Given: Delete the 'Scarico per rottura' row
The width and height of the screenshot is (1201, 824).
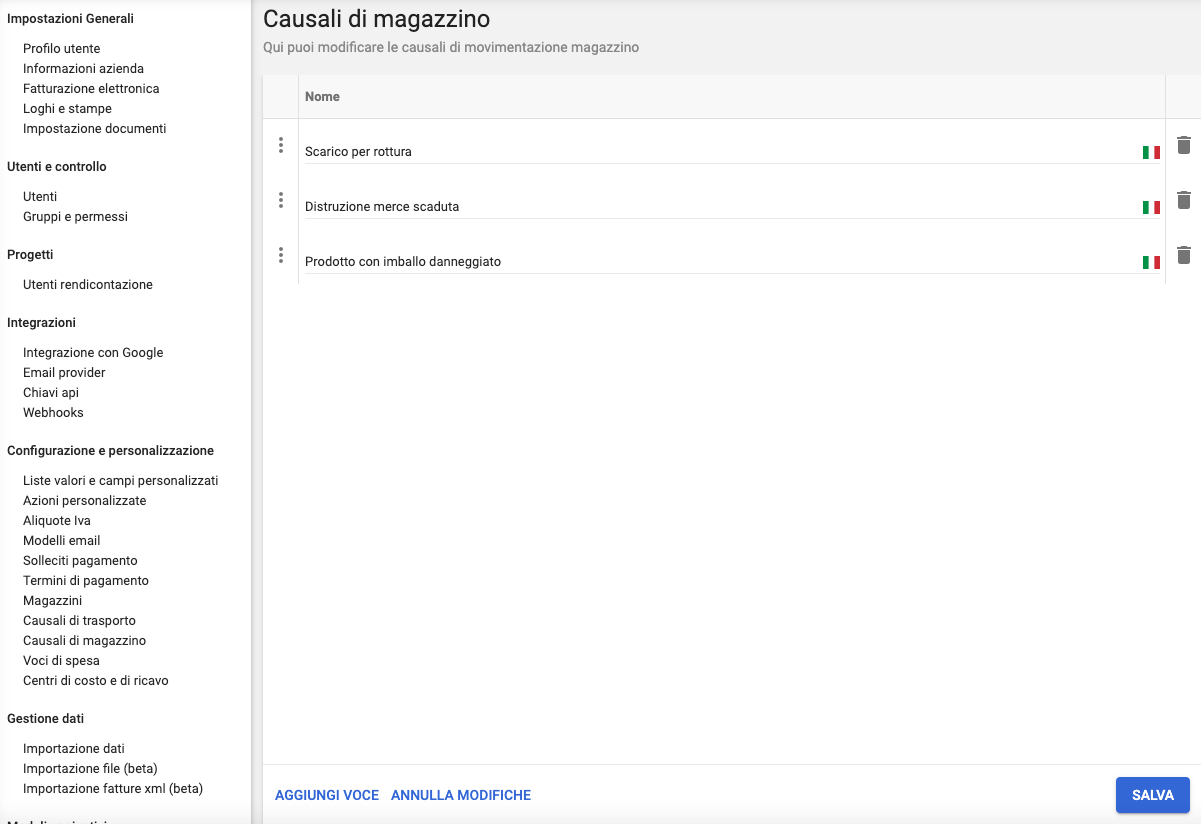Looking at the screenshot, I should (1184, 146).
